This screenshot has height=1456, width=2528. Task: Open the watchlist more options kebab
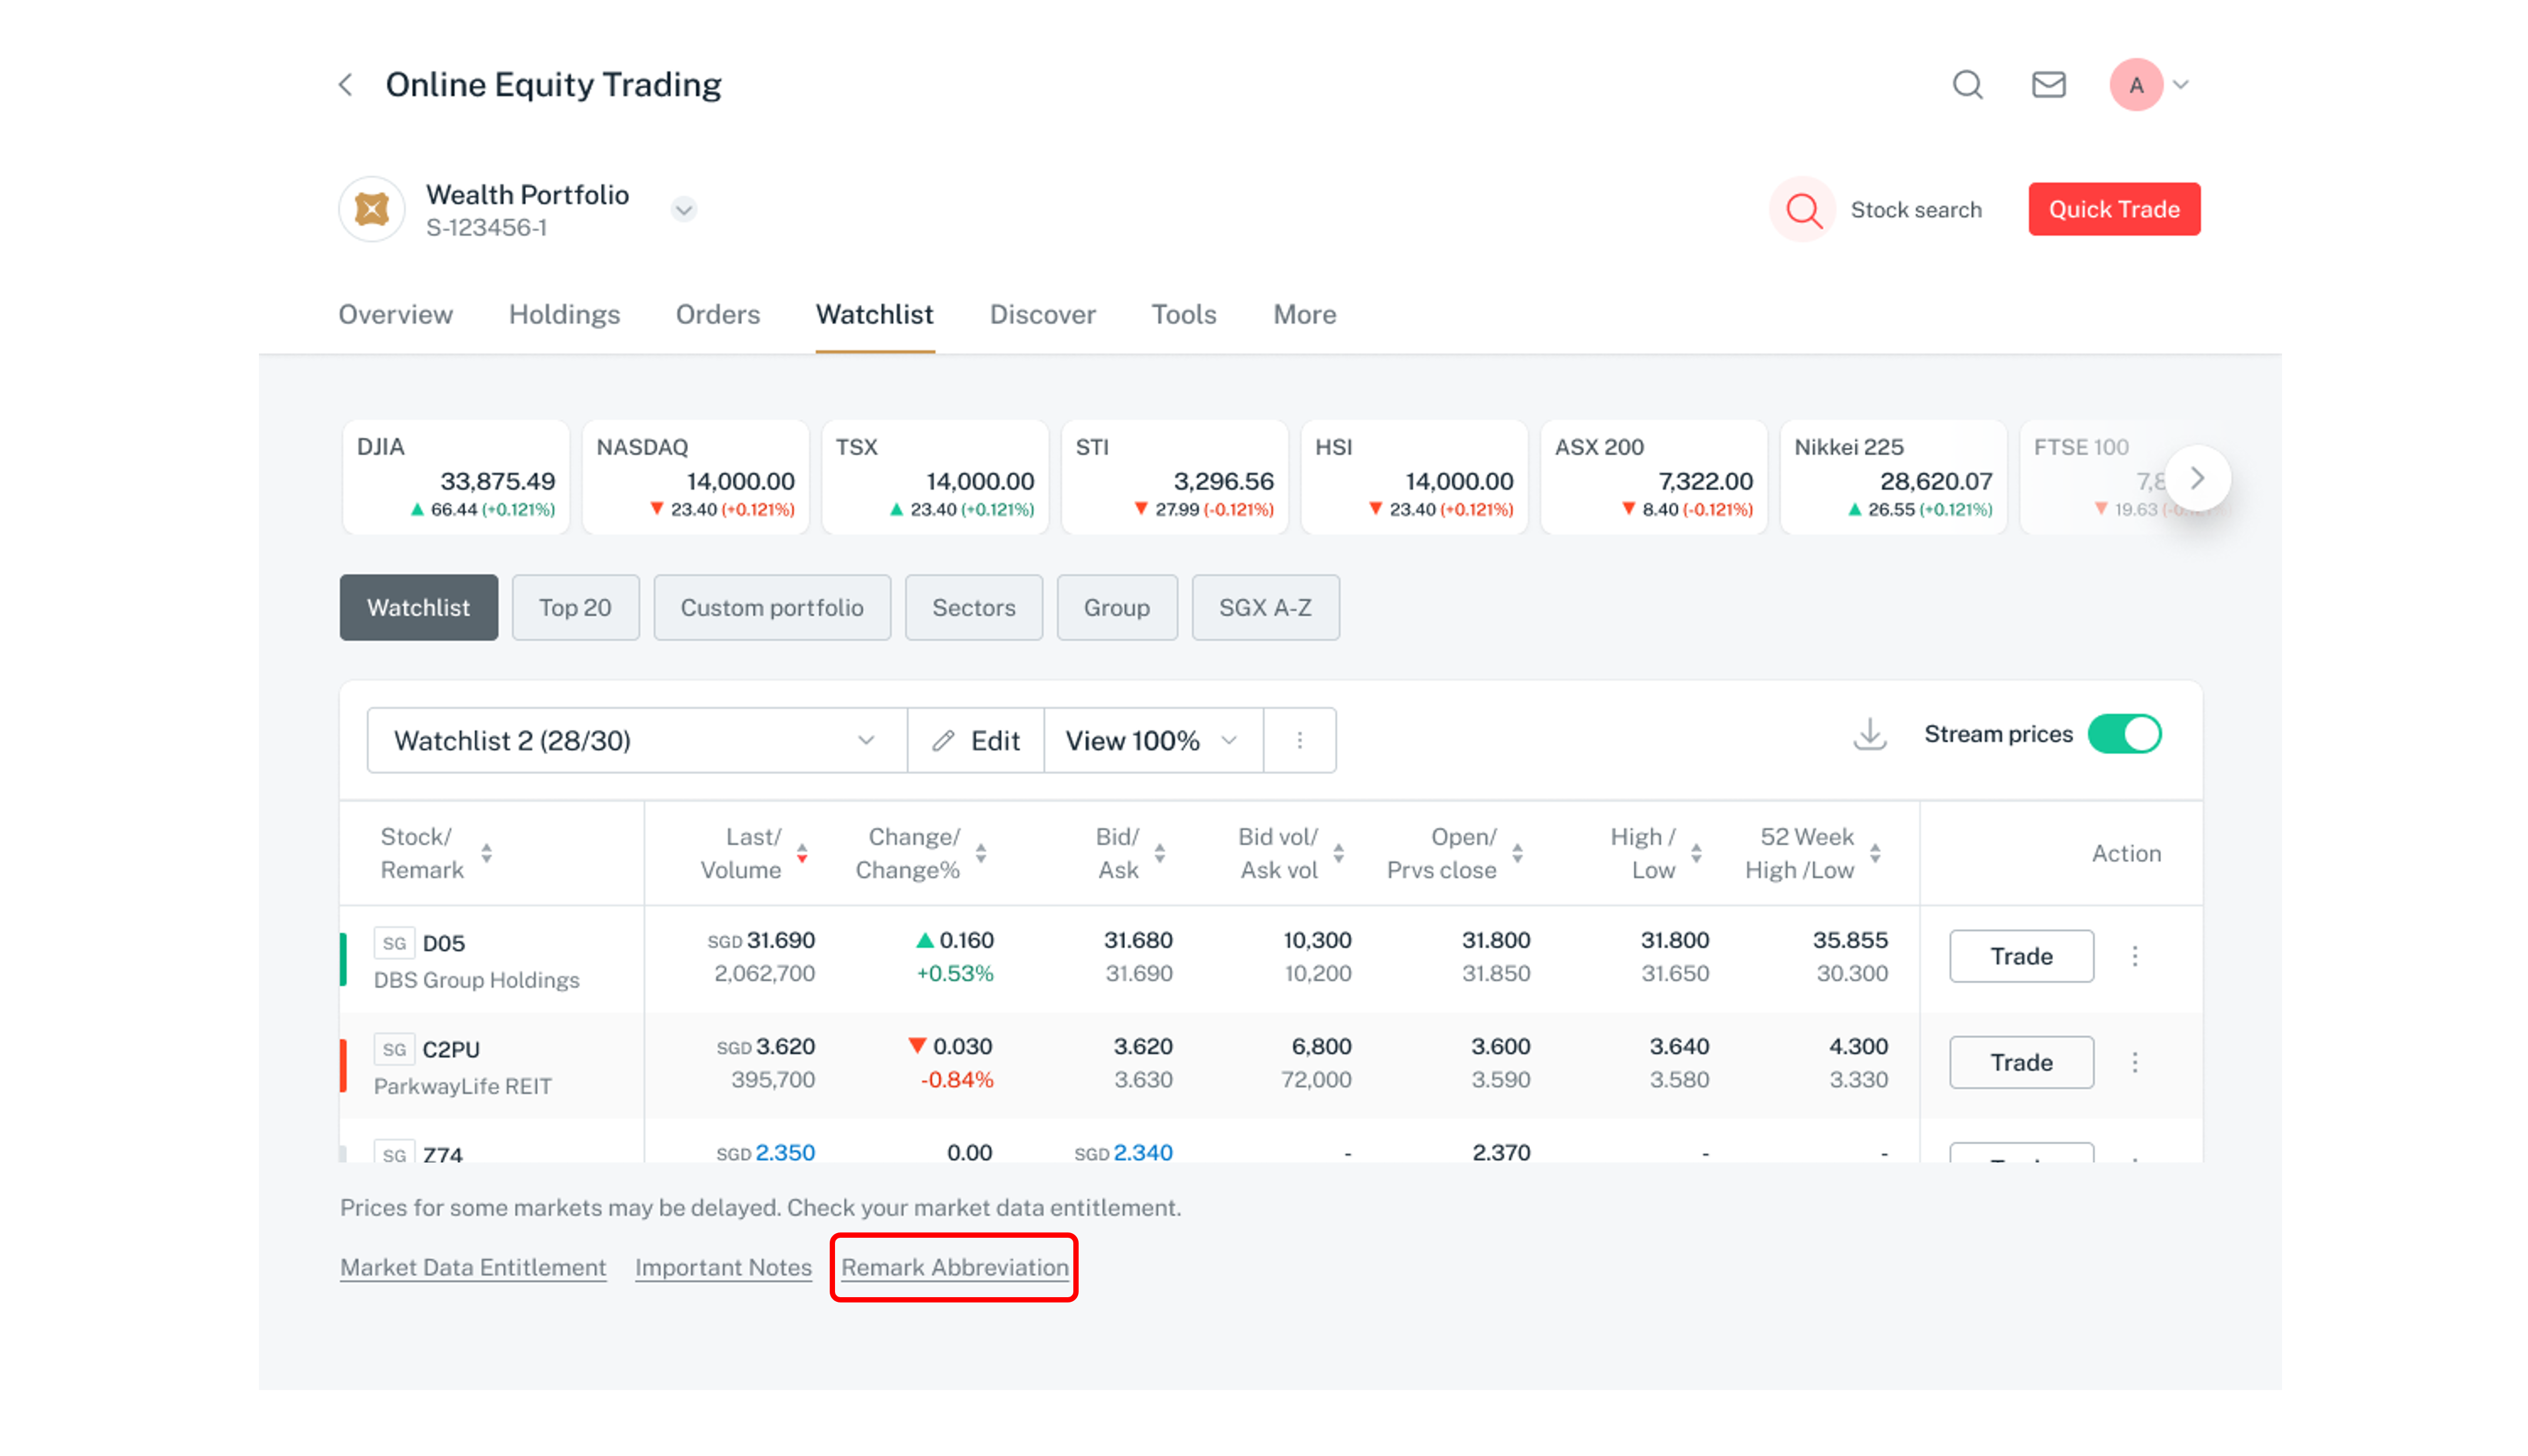1299,740
